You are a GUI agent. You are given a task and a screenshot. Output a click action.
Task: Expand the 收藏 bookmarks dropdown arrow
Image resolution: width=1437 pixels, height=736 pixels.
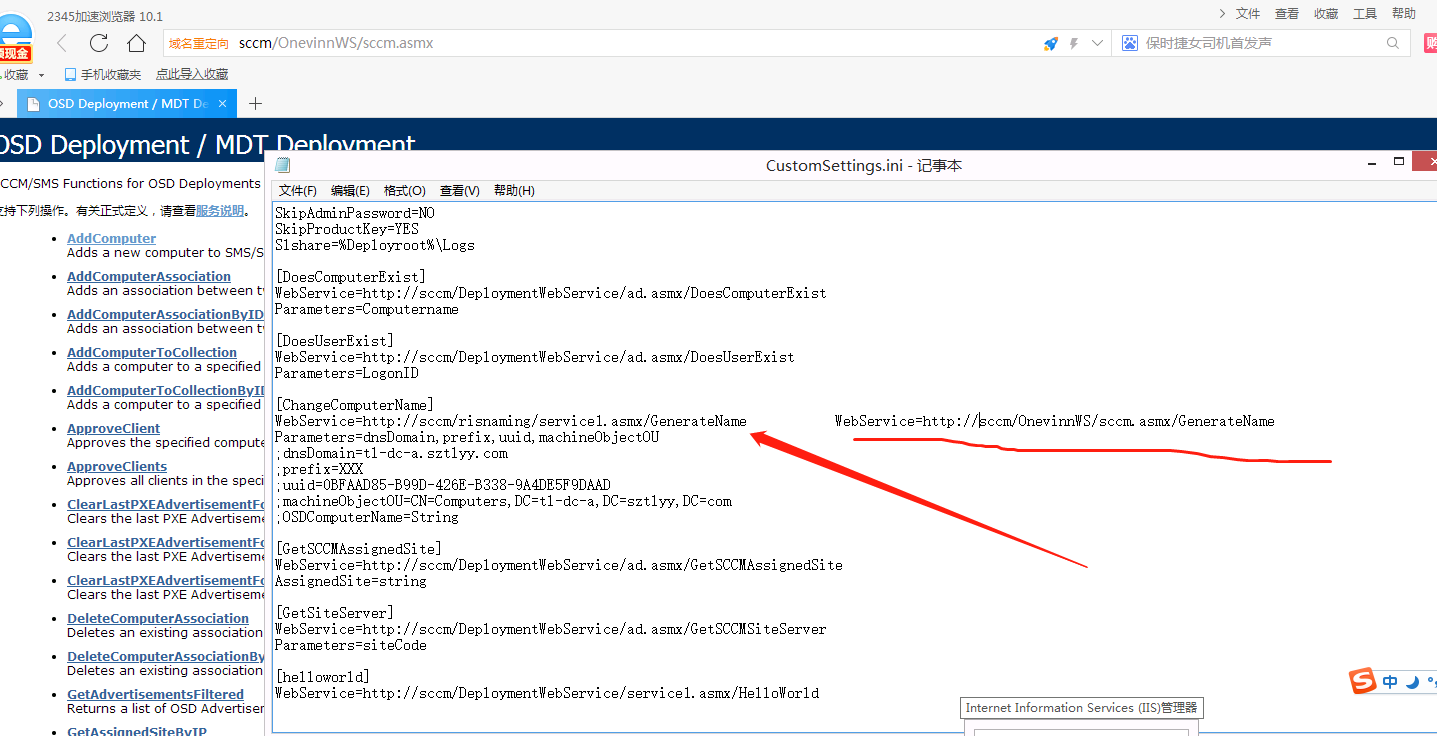point(41,75)
